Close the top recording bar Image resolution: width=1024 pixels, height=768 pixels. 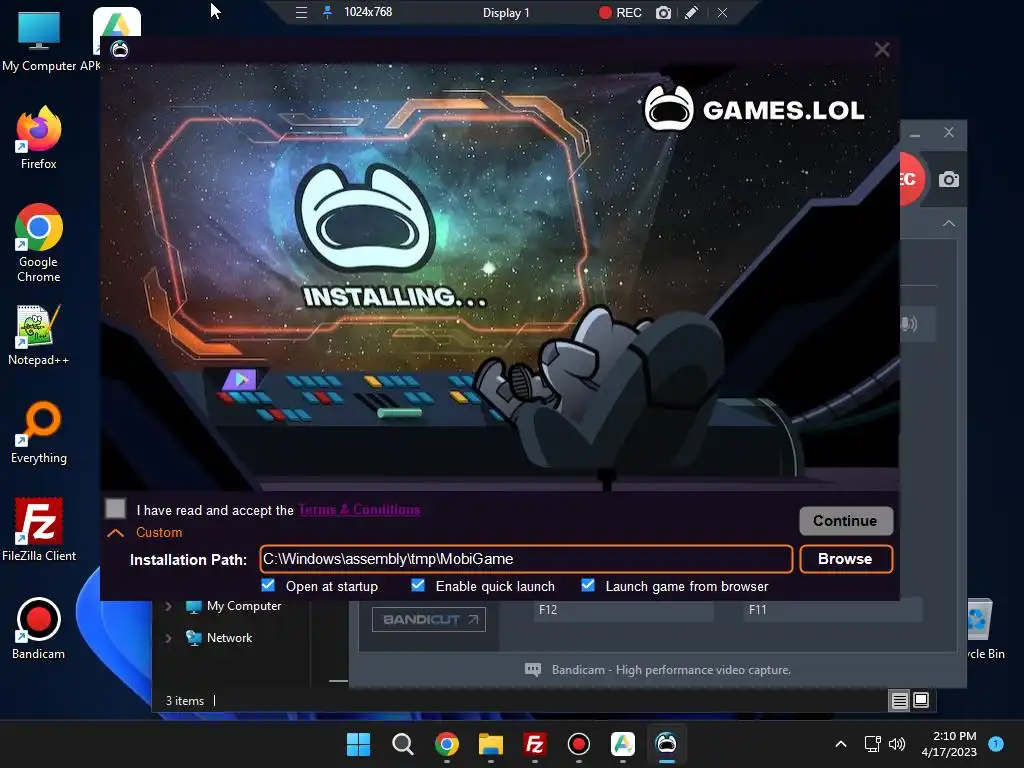722,12
